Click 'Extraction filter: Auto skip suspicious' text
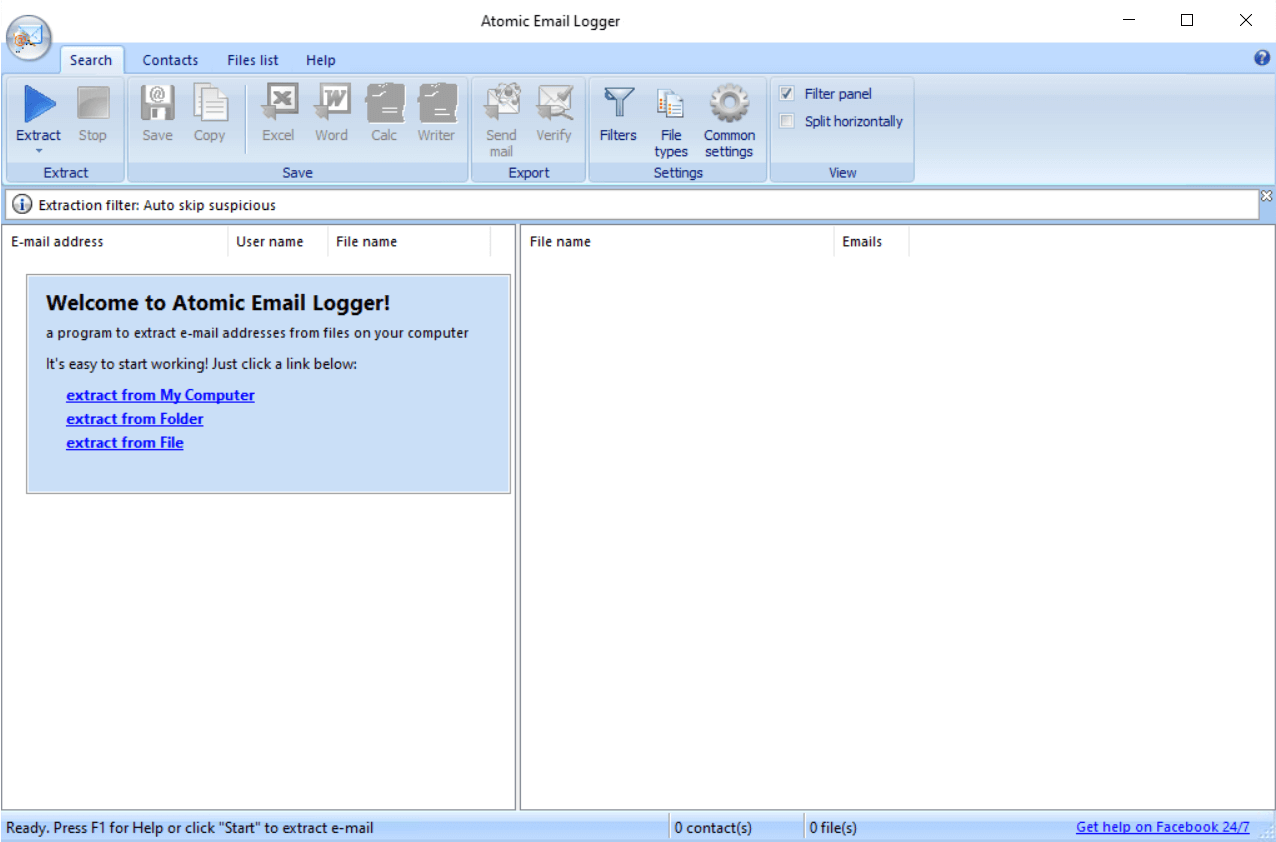This screenshot has height=842, width=1276. click(157, 205)
